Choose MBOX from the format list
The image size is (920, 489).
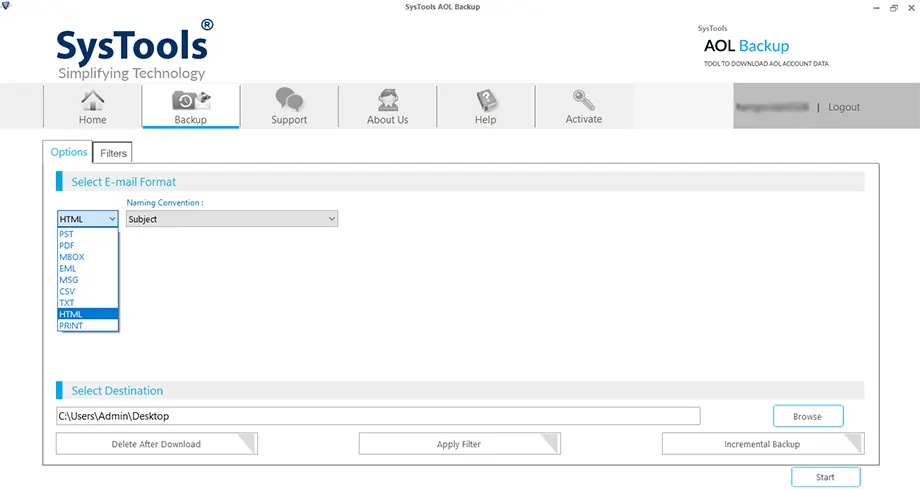88,257
